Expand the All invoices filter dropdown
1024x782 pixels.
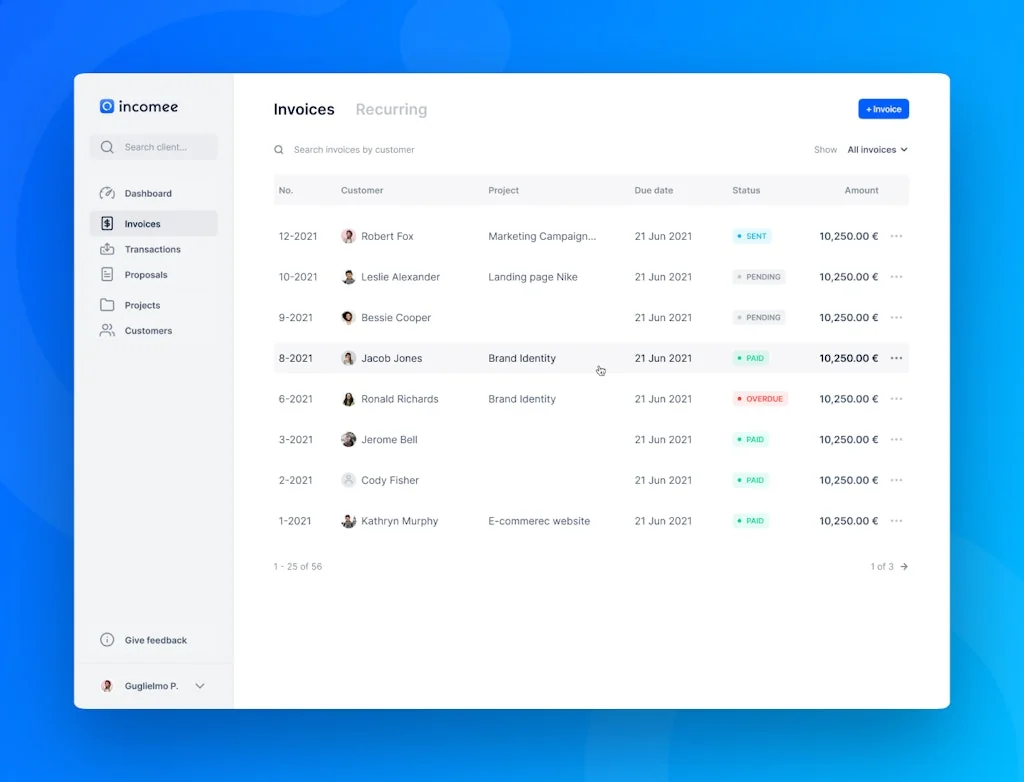point(877,150)
